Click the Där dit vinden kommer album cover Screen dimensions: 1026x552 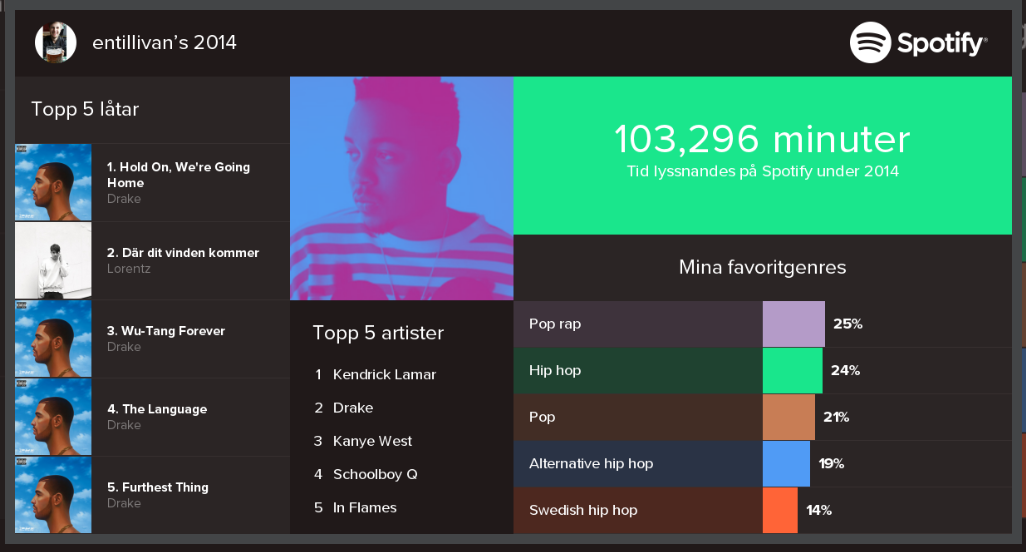53,260
